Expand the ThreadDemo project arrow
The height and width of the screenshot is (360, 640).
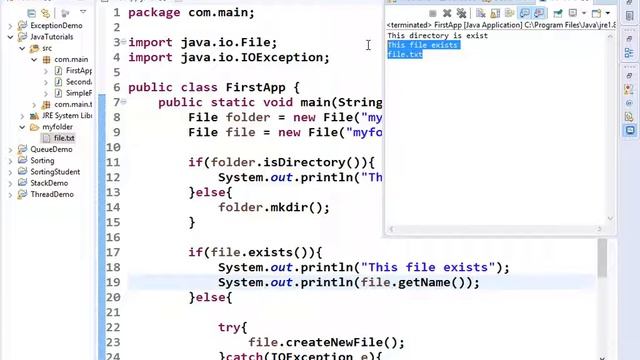tap(10, 195)
